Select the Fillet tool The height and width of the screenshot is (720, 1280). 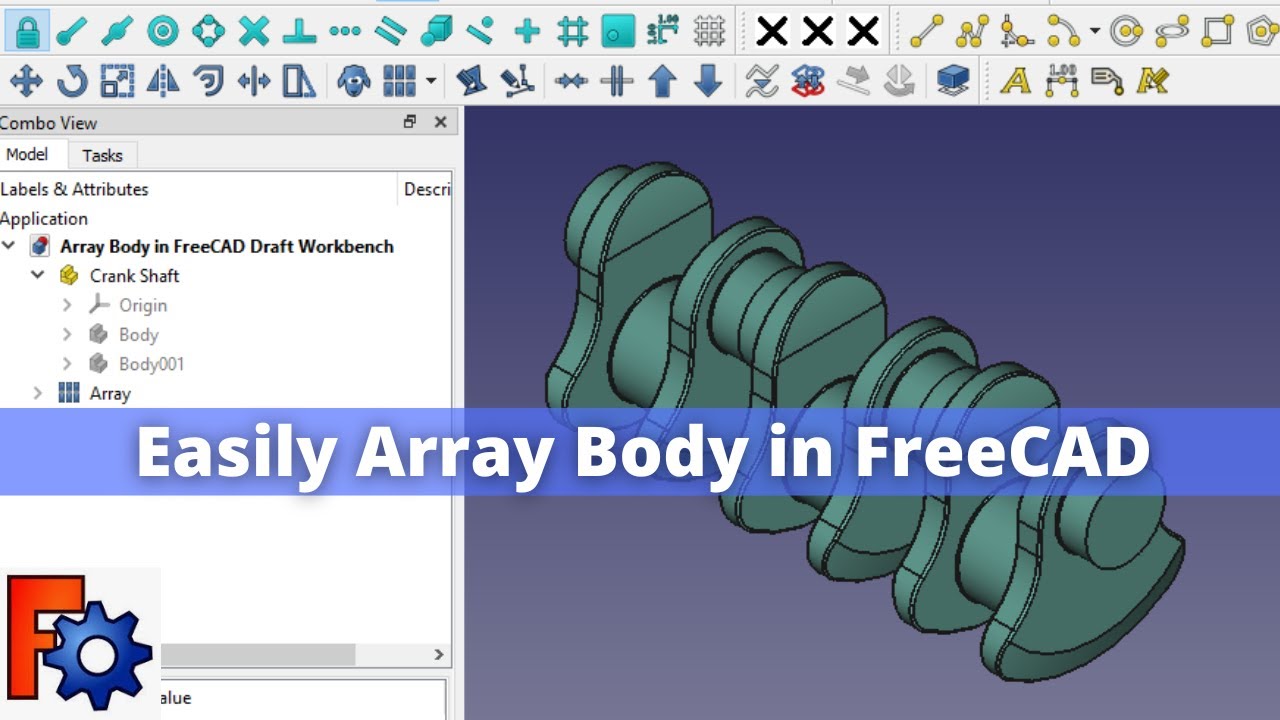click(1018, 31)
